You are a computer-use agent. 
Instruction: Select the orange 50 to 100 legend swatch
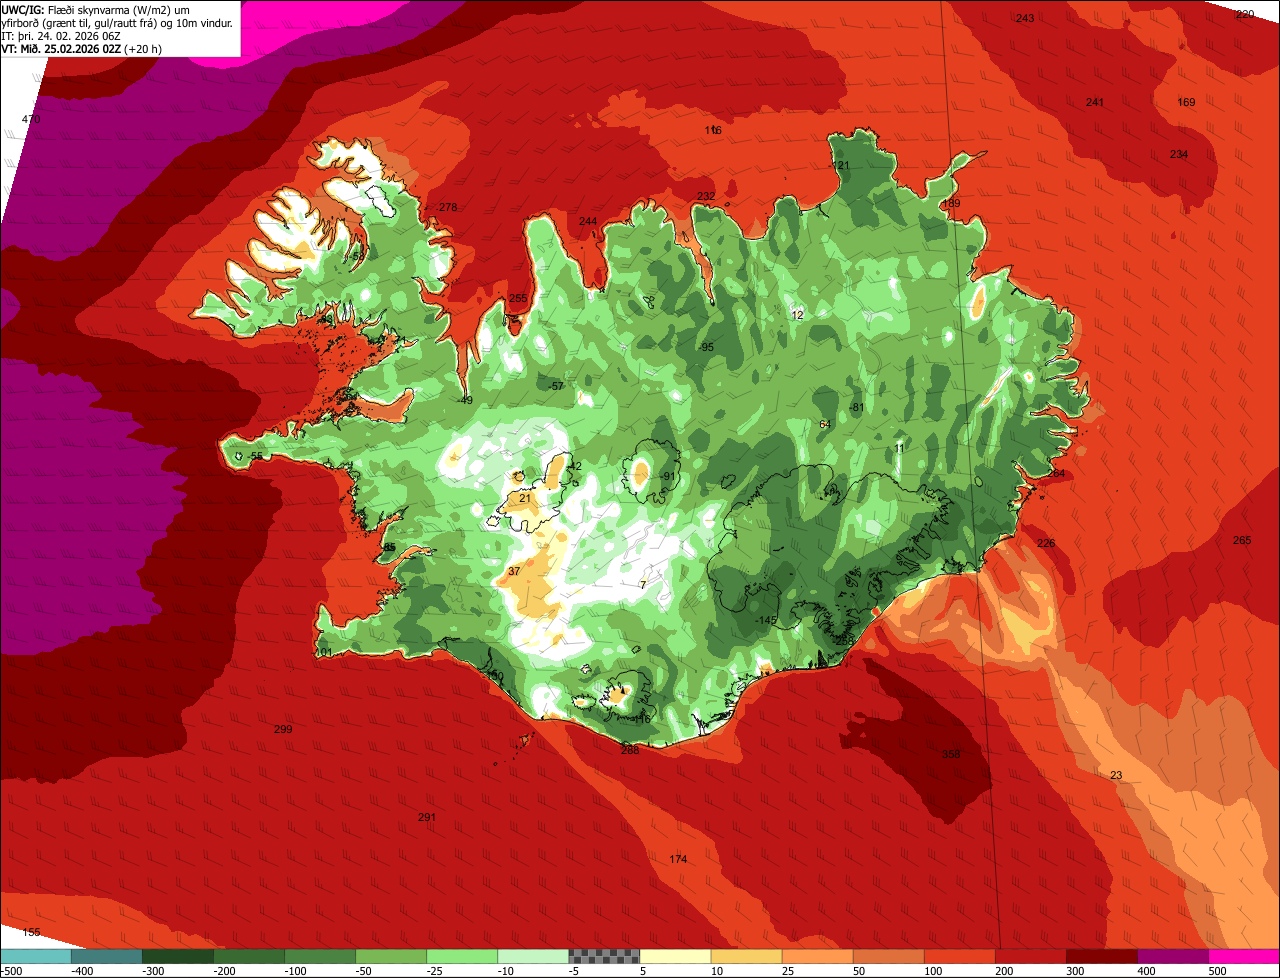coord(888,957)
